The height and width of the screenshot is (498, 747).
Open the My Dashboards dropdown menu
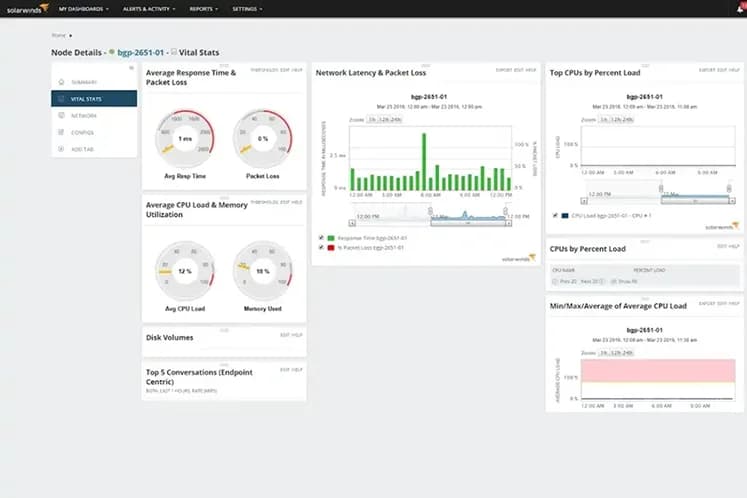[x=84, y=9]
